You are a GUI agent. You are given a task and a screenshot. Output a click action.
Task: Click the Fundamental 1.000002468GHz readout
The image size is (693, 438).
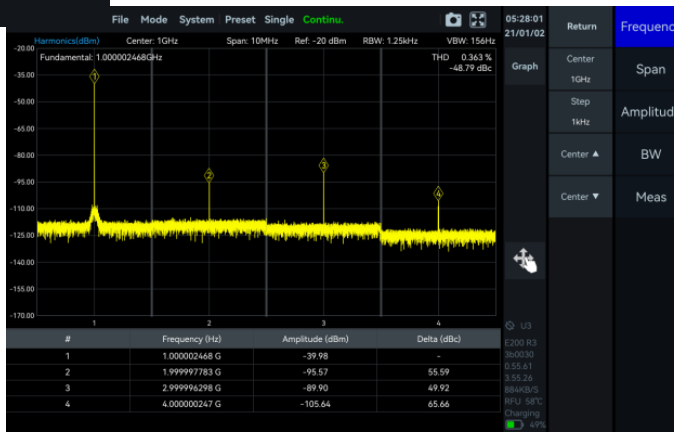(101, 57)
